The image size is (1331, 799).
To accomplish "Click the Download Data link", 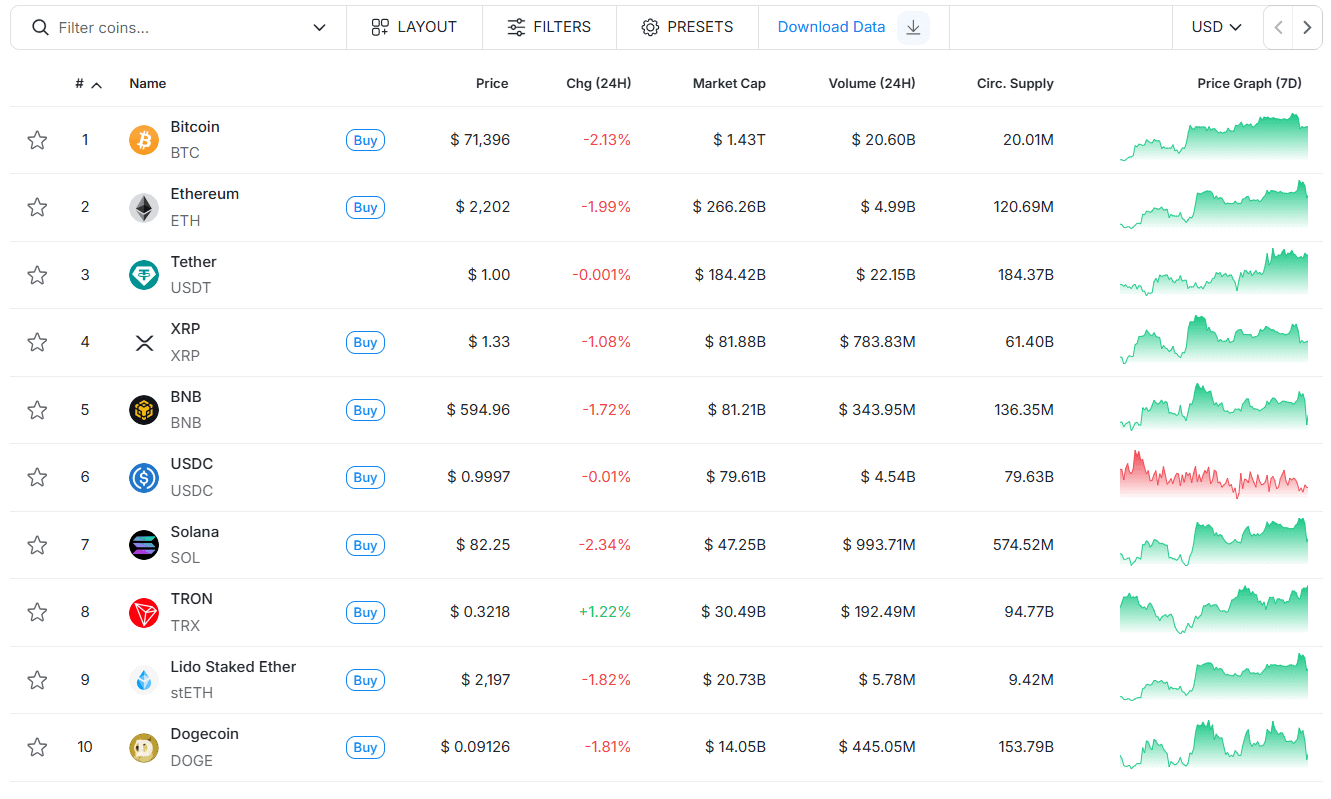I will (831, 27).
